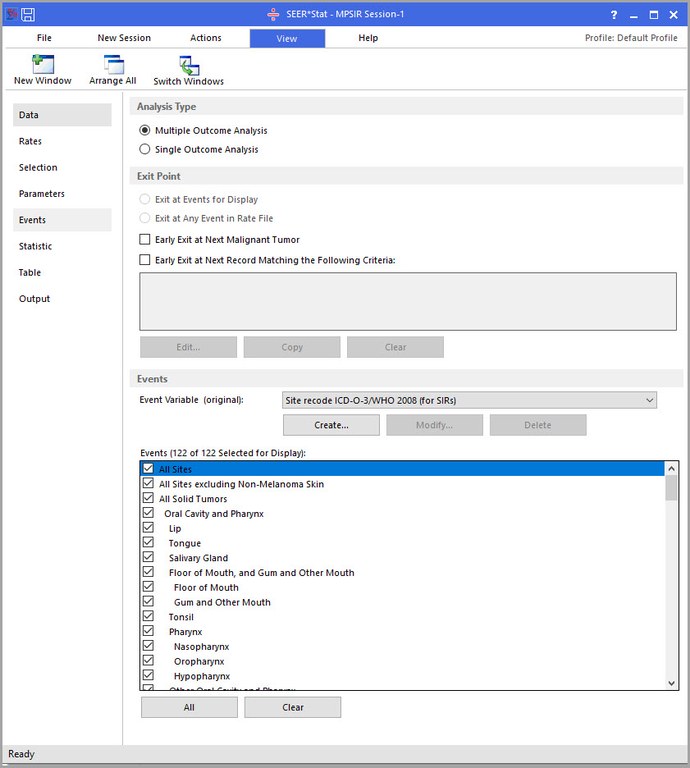Click the save disk icon in title bar
690x768 pixels.
click(28, 14)
